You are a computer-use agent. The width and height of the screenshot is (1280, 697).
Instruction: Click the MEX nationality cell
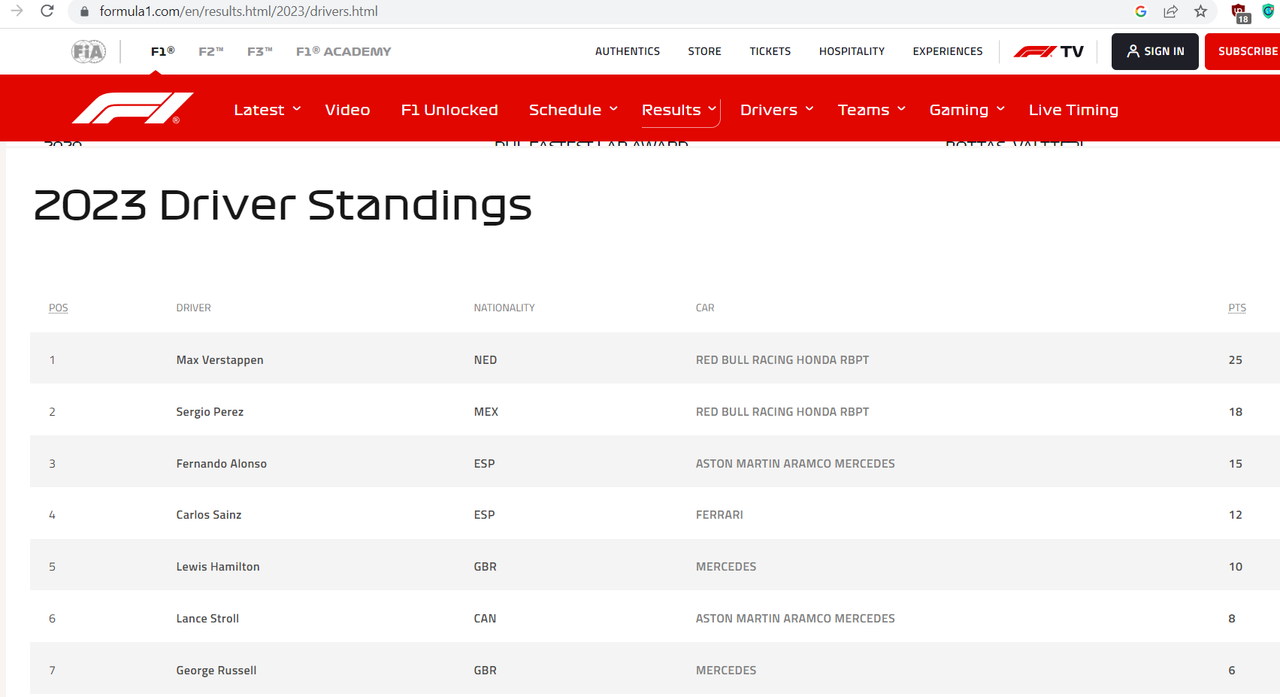click(486, 412)
